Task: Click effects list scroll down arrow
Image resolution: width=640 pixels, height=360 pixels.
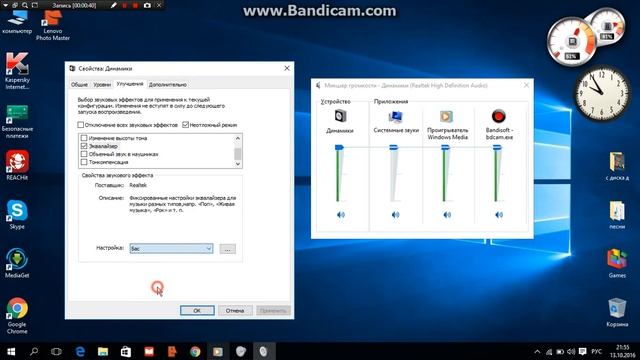Action: [x=238, y=163]
